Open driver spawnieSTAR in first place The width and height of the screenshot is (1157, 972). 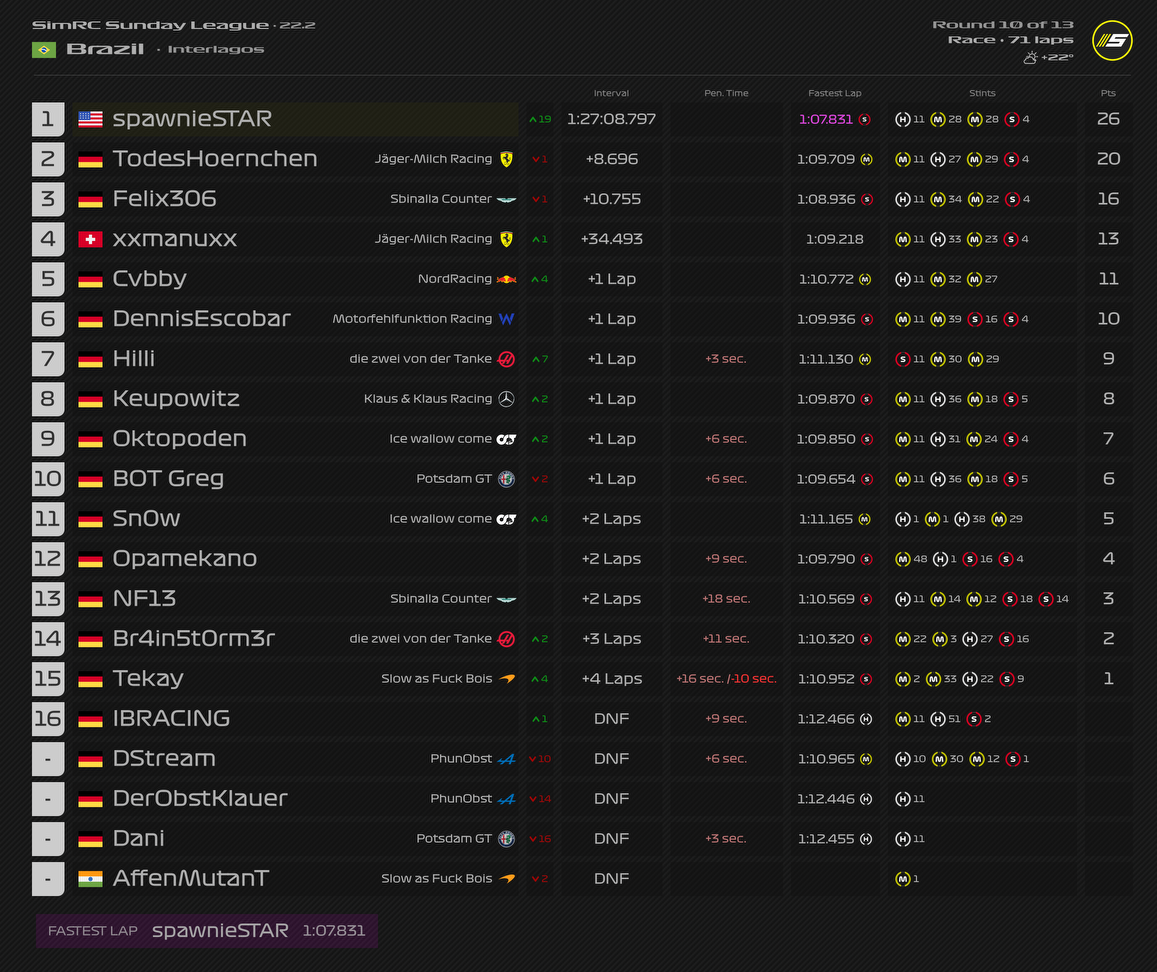tap(192, 119)
